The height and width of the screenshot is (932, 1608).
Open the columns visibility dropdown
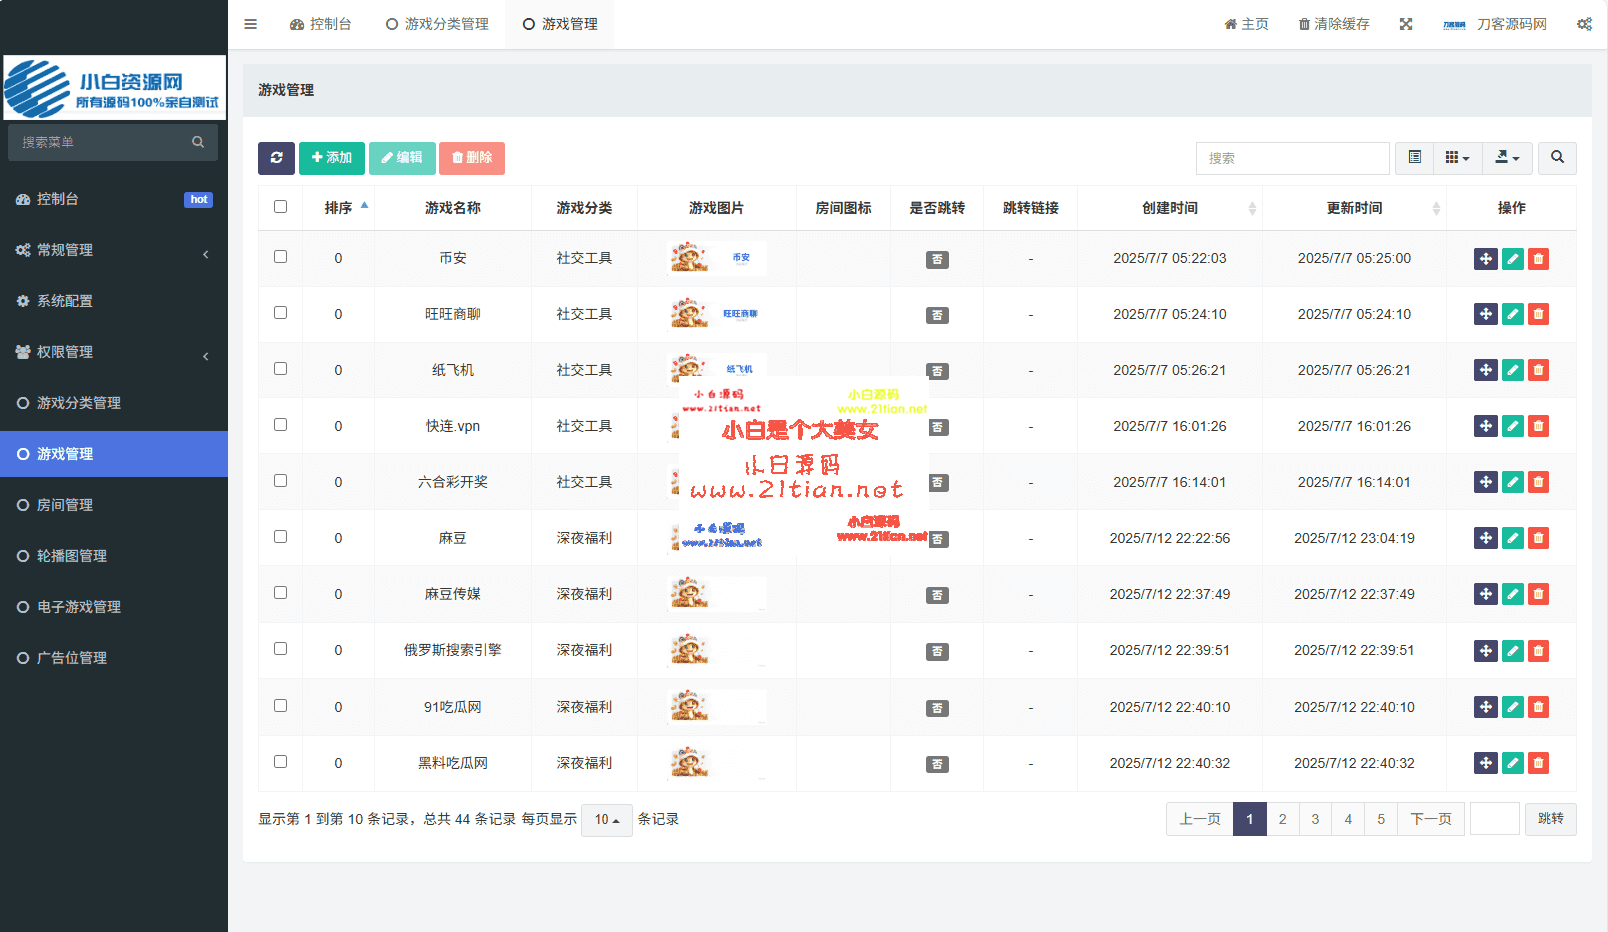click(1457, 158)
